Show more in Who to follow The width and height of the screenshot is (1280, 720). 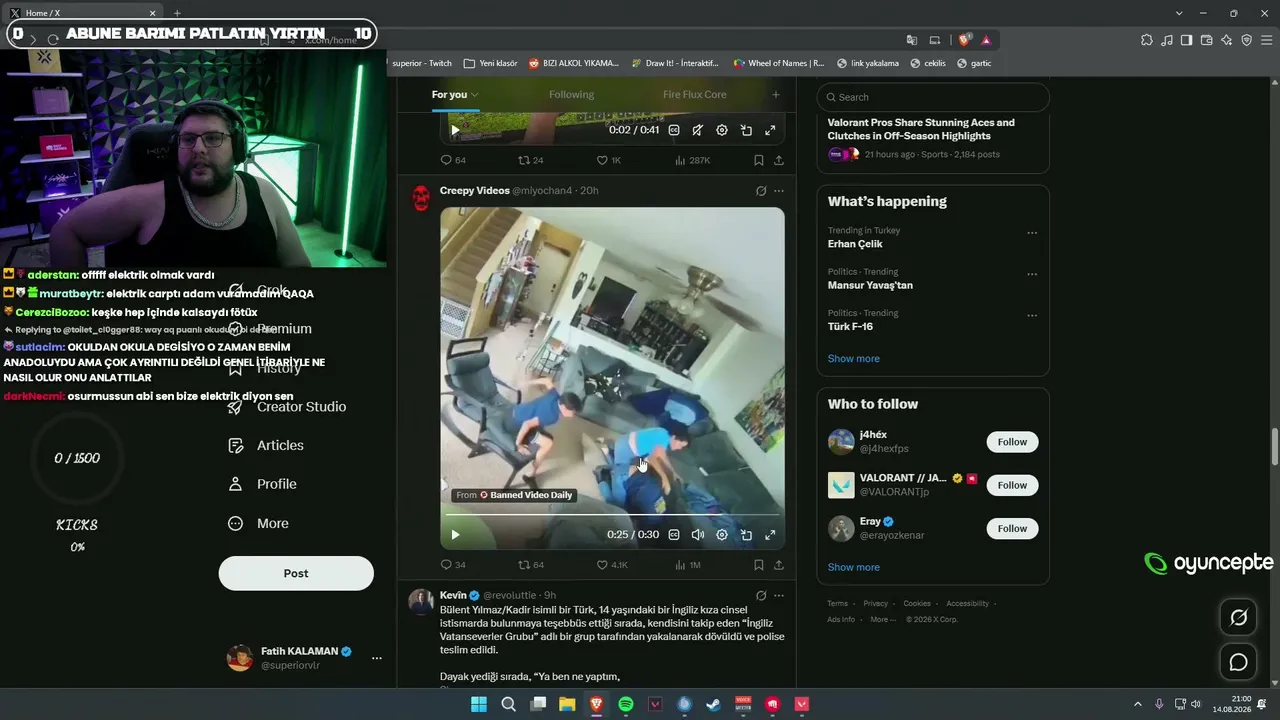(854, 567)
